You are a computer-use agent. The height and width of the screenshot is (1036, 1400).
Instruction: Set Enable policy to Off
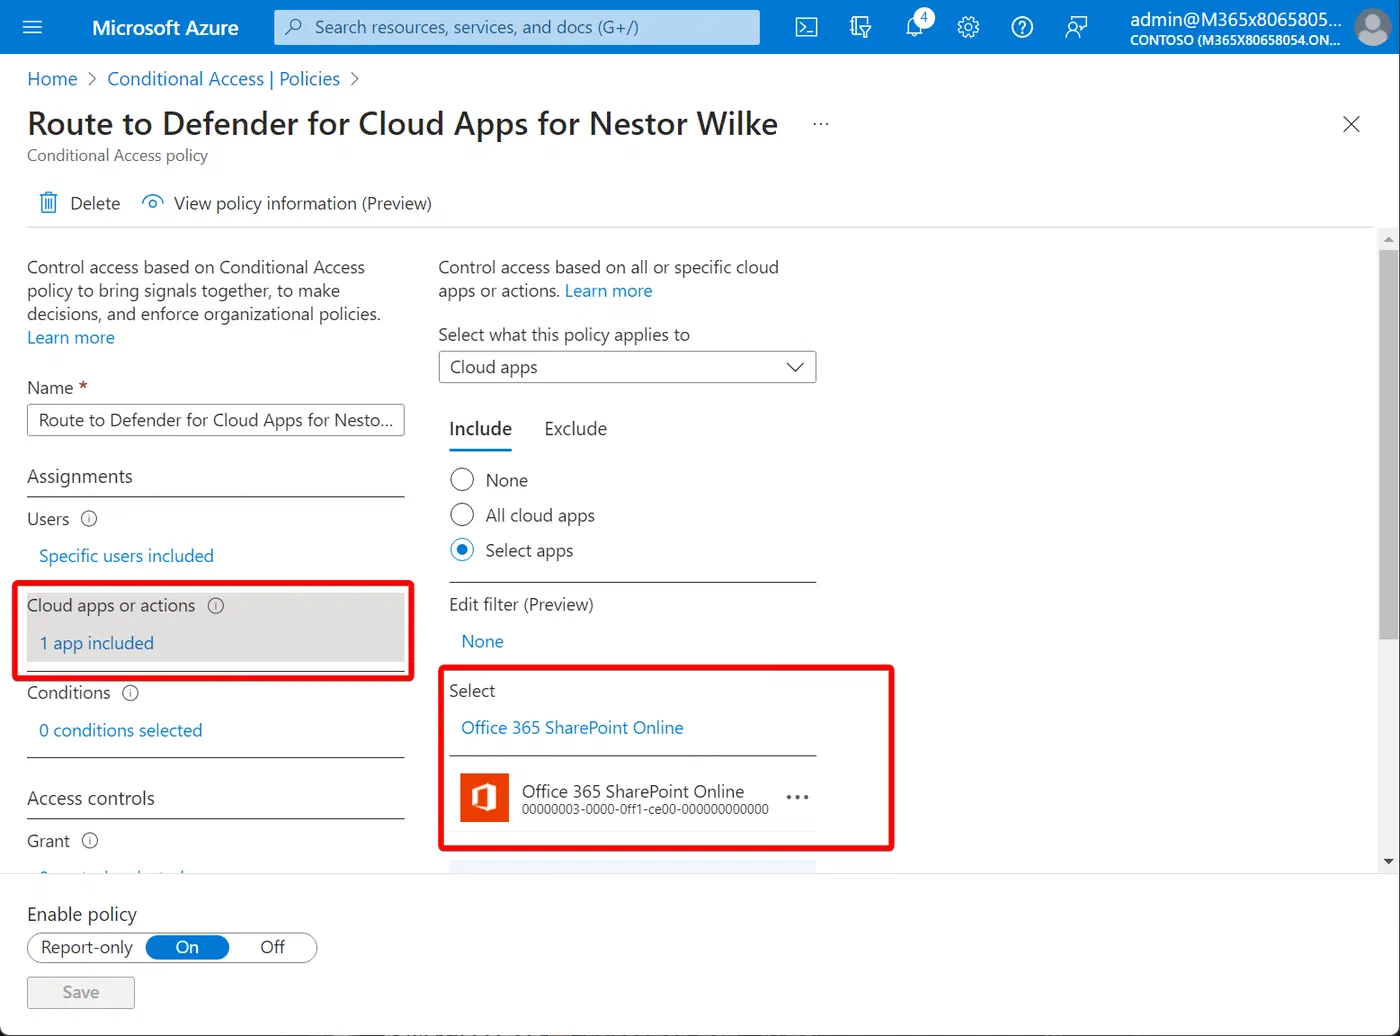click(x=272, y=947)
